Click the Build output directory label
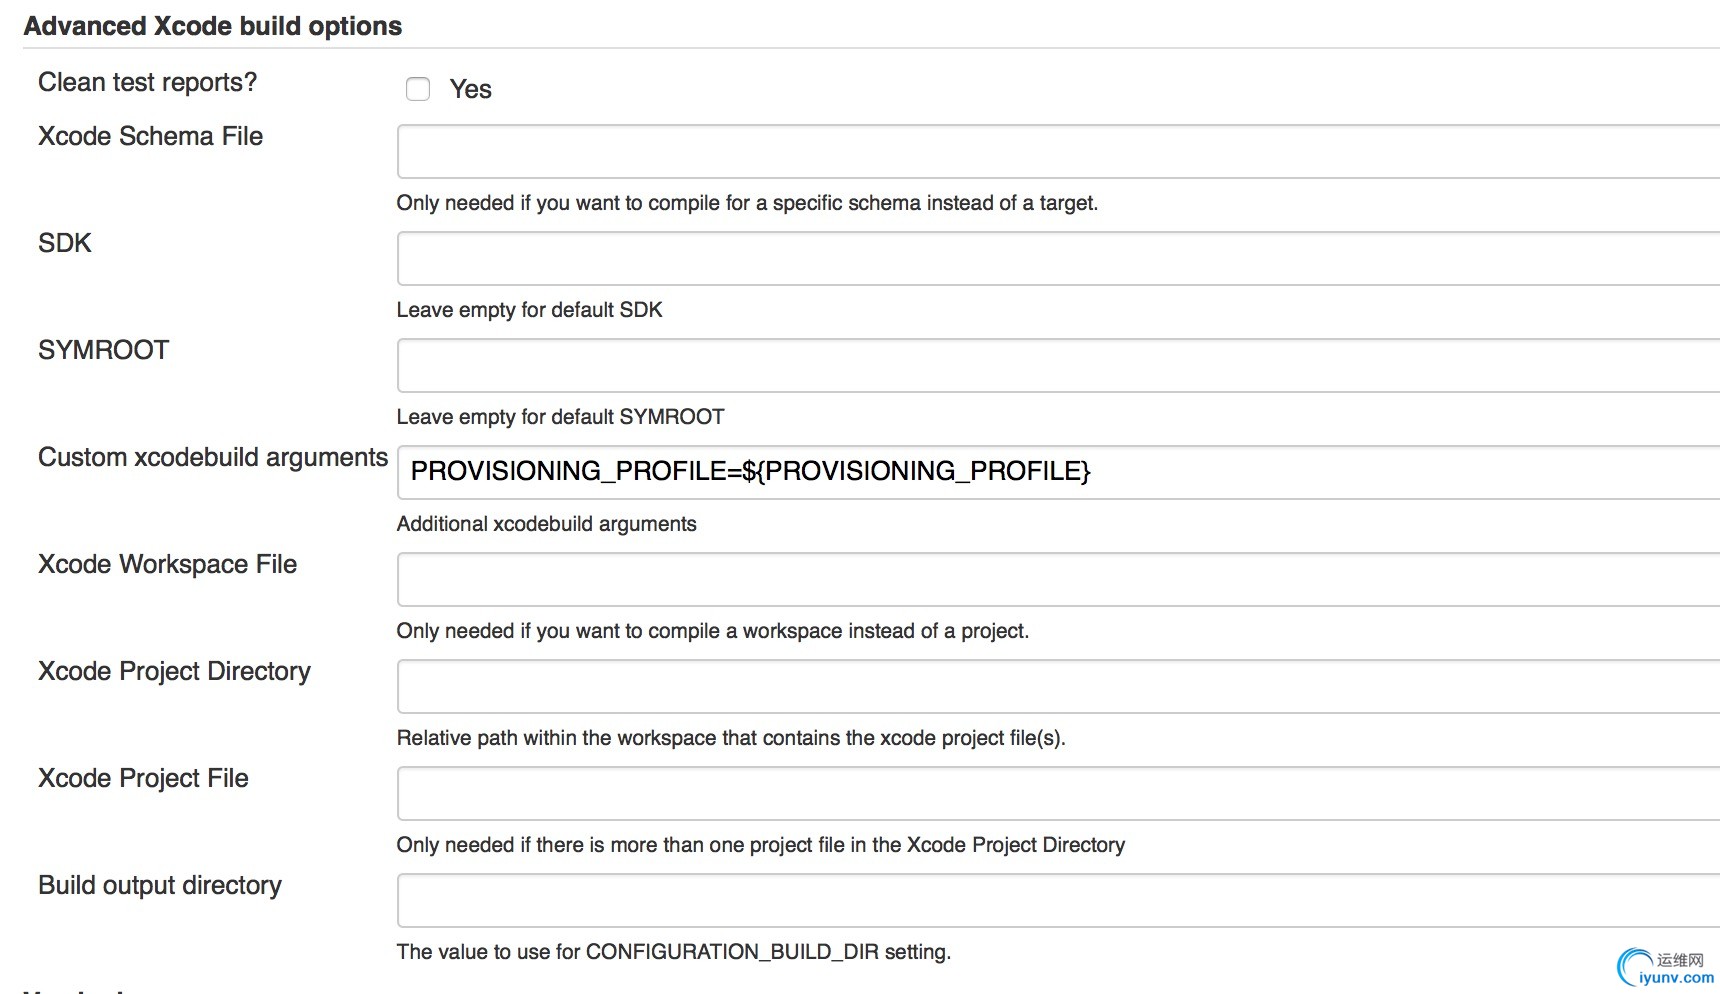Screen dimensions: 1720x994 (159, 885)
